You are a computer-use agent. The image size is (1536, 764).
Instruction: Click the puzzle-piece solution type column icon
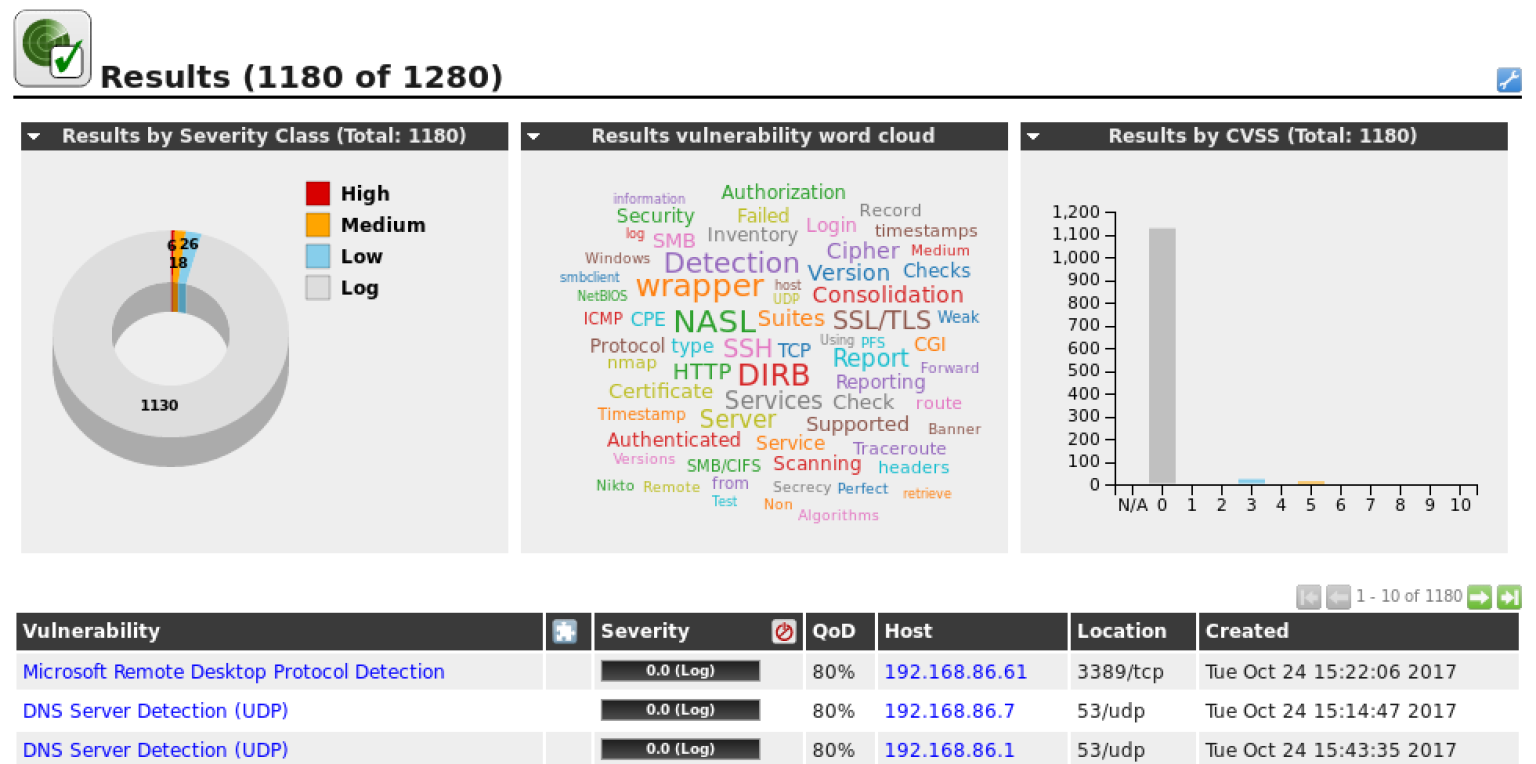[567, 631]
